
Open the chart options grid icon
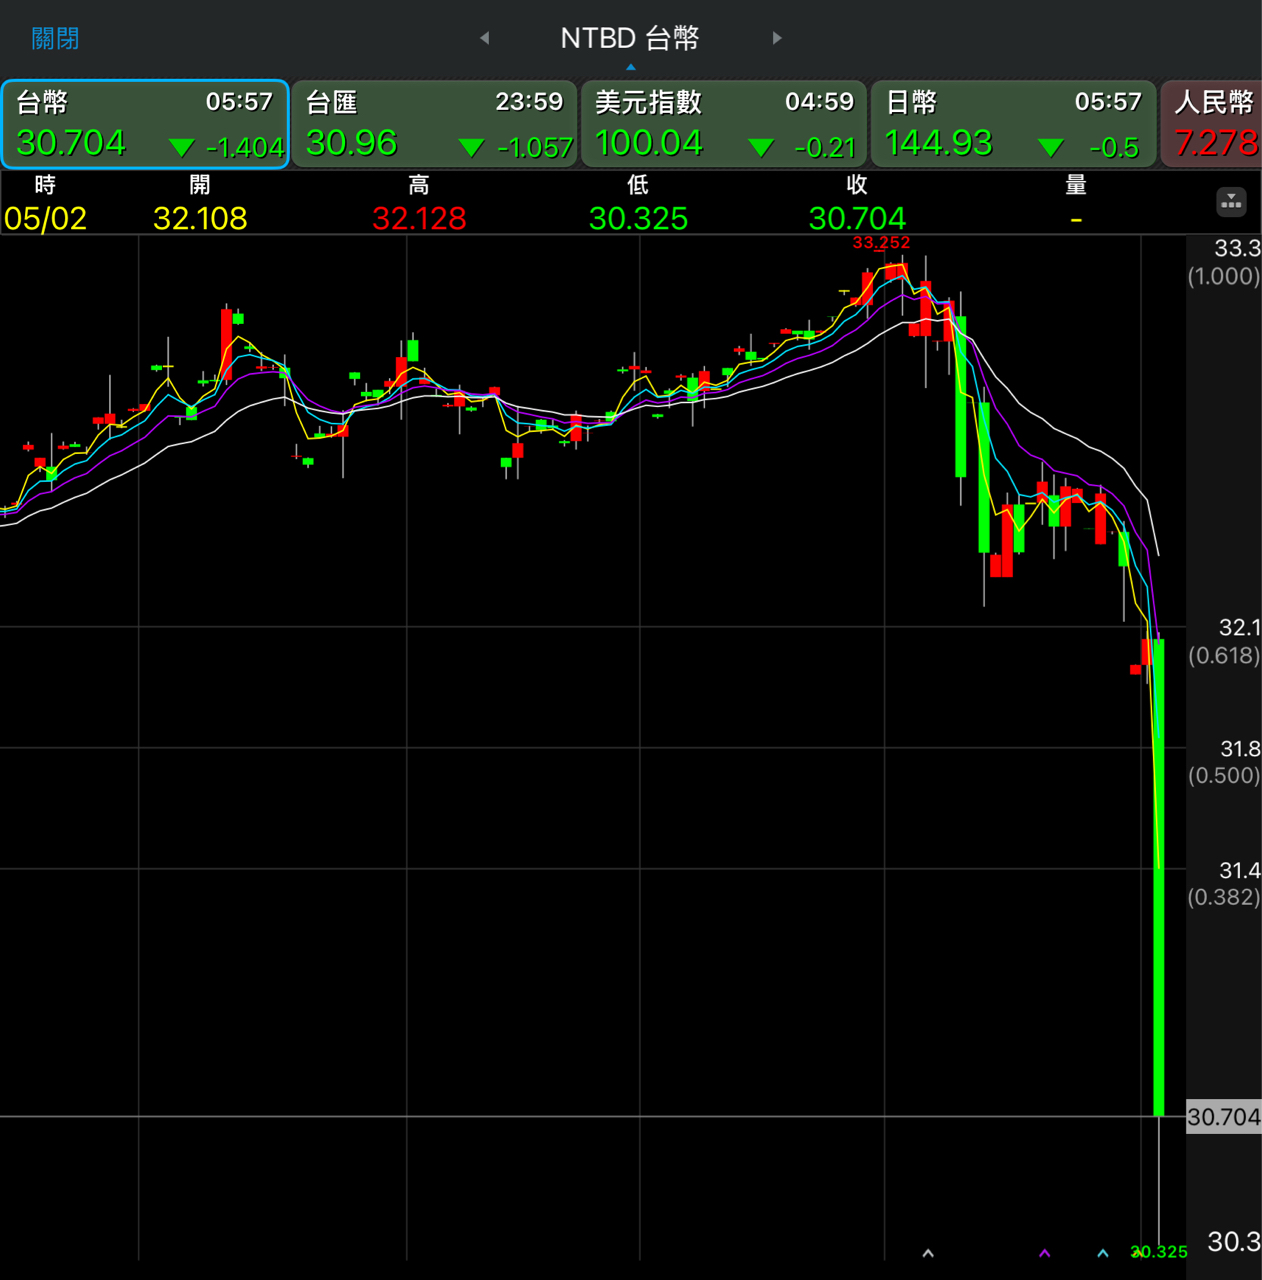[1231, 202]
